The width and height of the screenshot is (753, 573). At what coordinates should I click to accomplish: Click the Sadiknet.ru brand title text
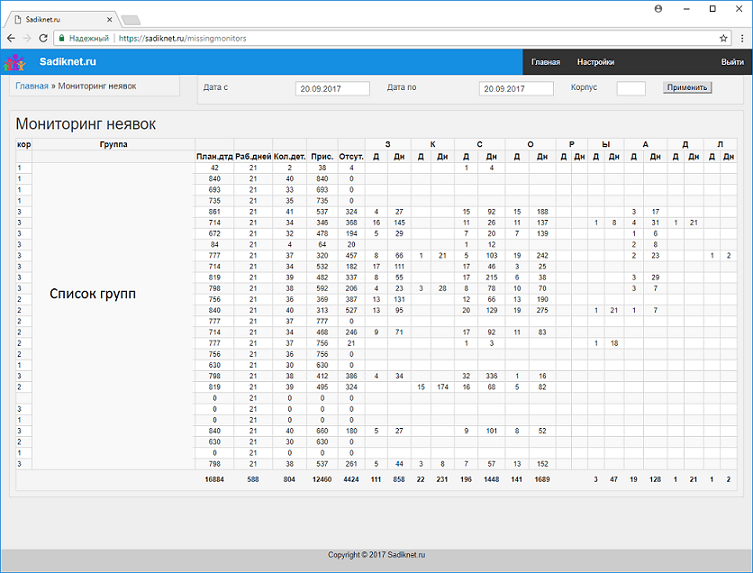[67, 62]
